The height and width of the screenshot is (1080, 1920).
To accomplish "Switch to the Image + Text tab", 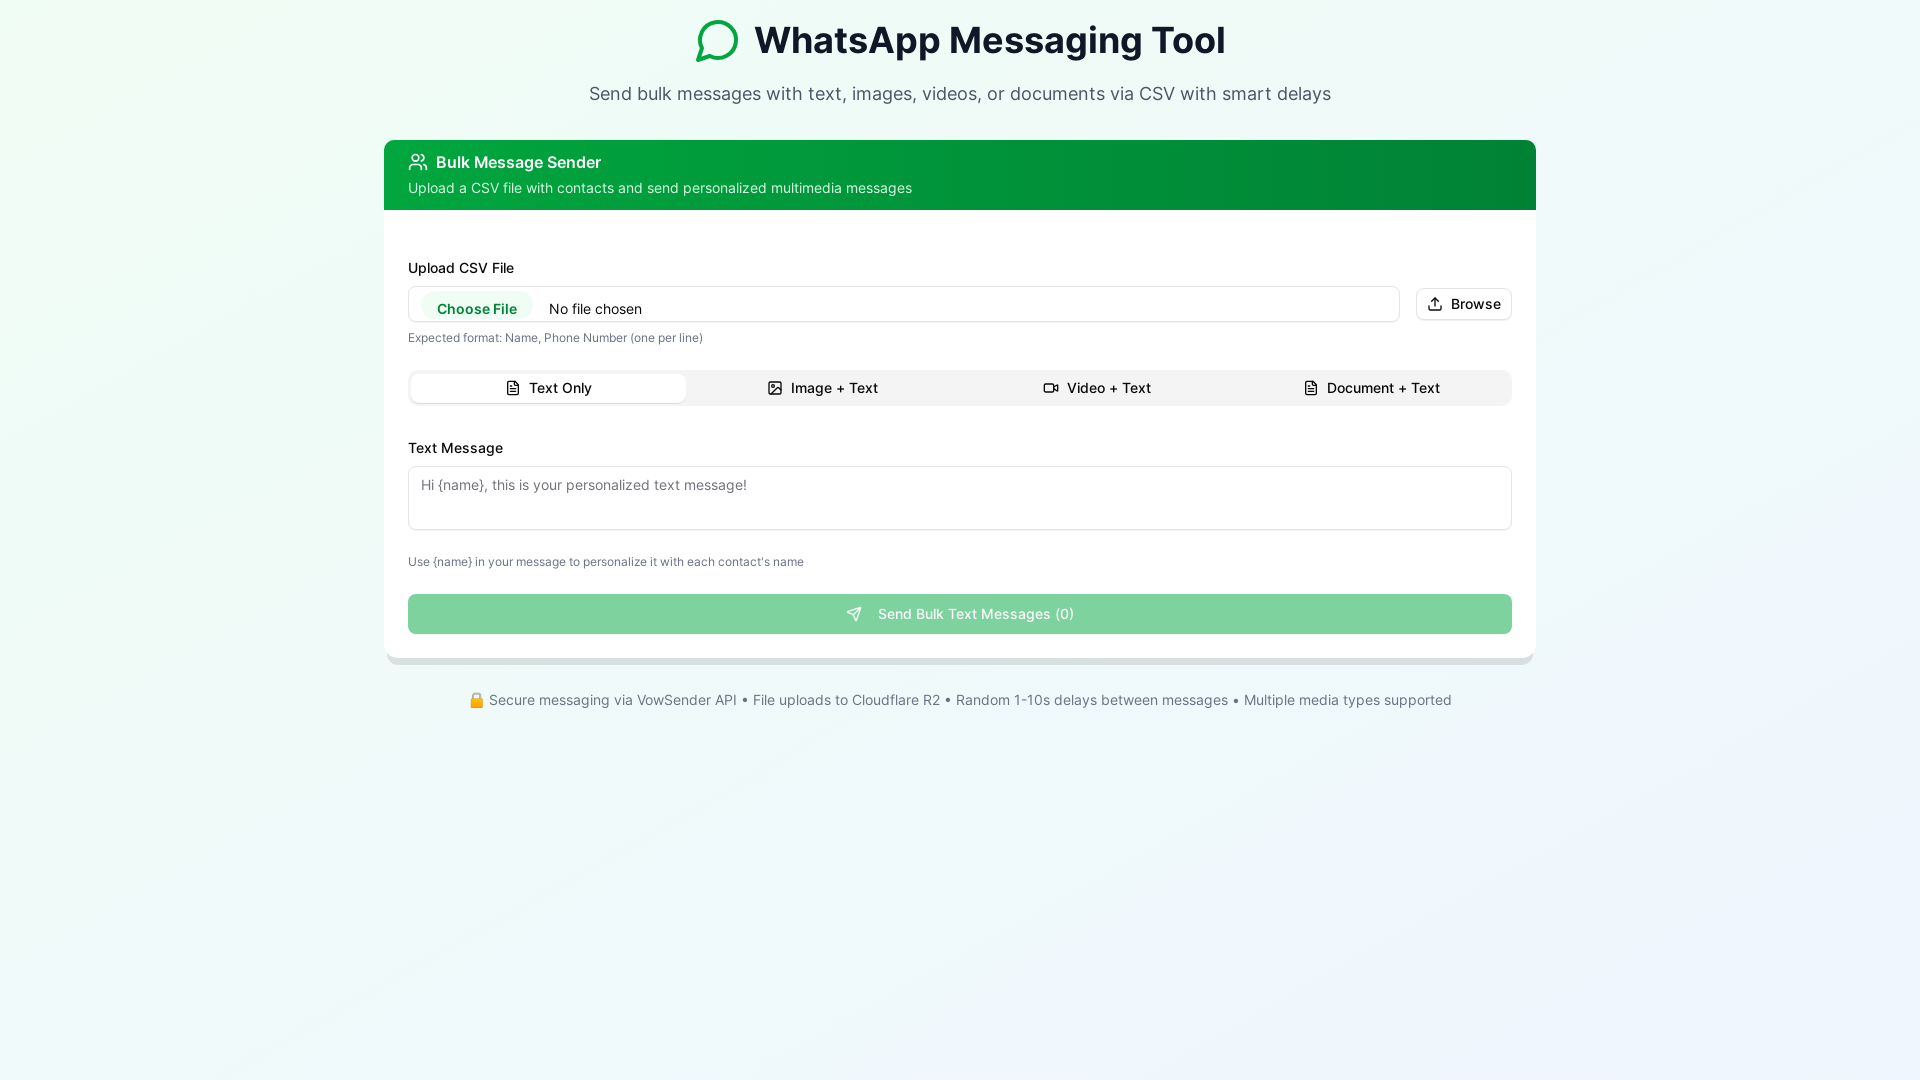I will (x=822, y=388).
